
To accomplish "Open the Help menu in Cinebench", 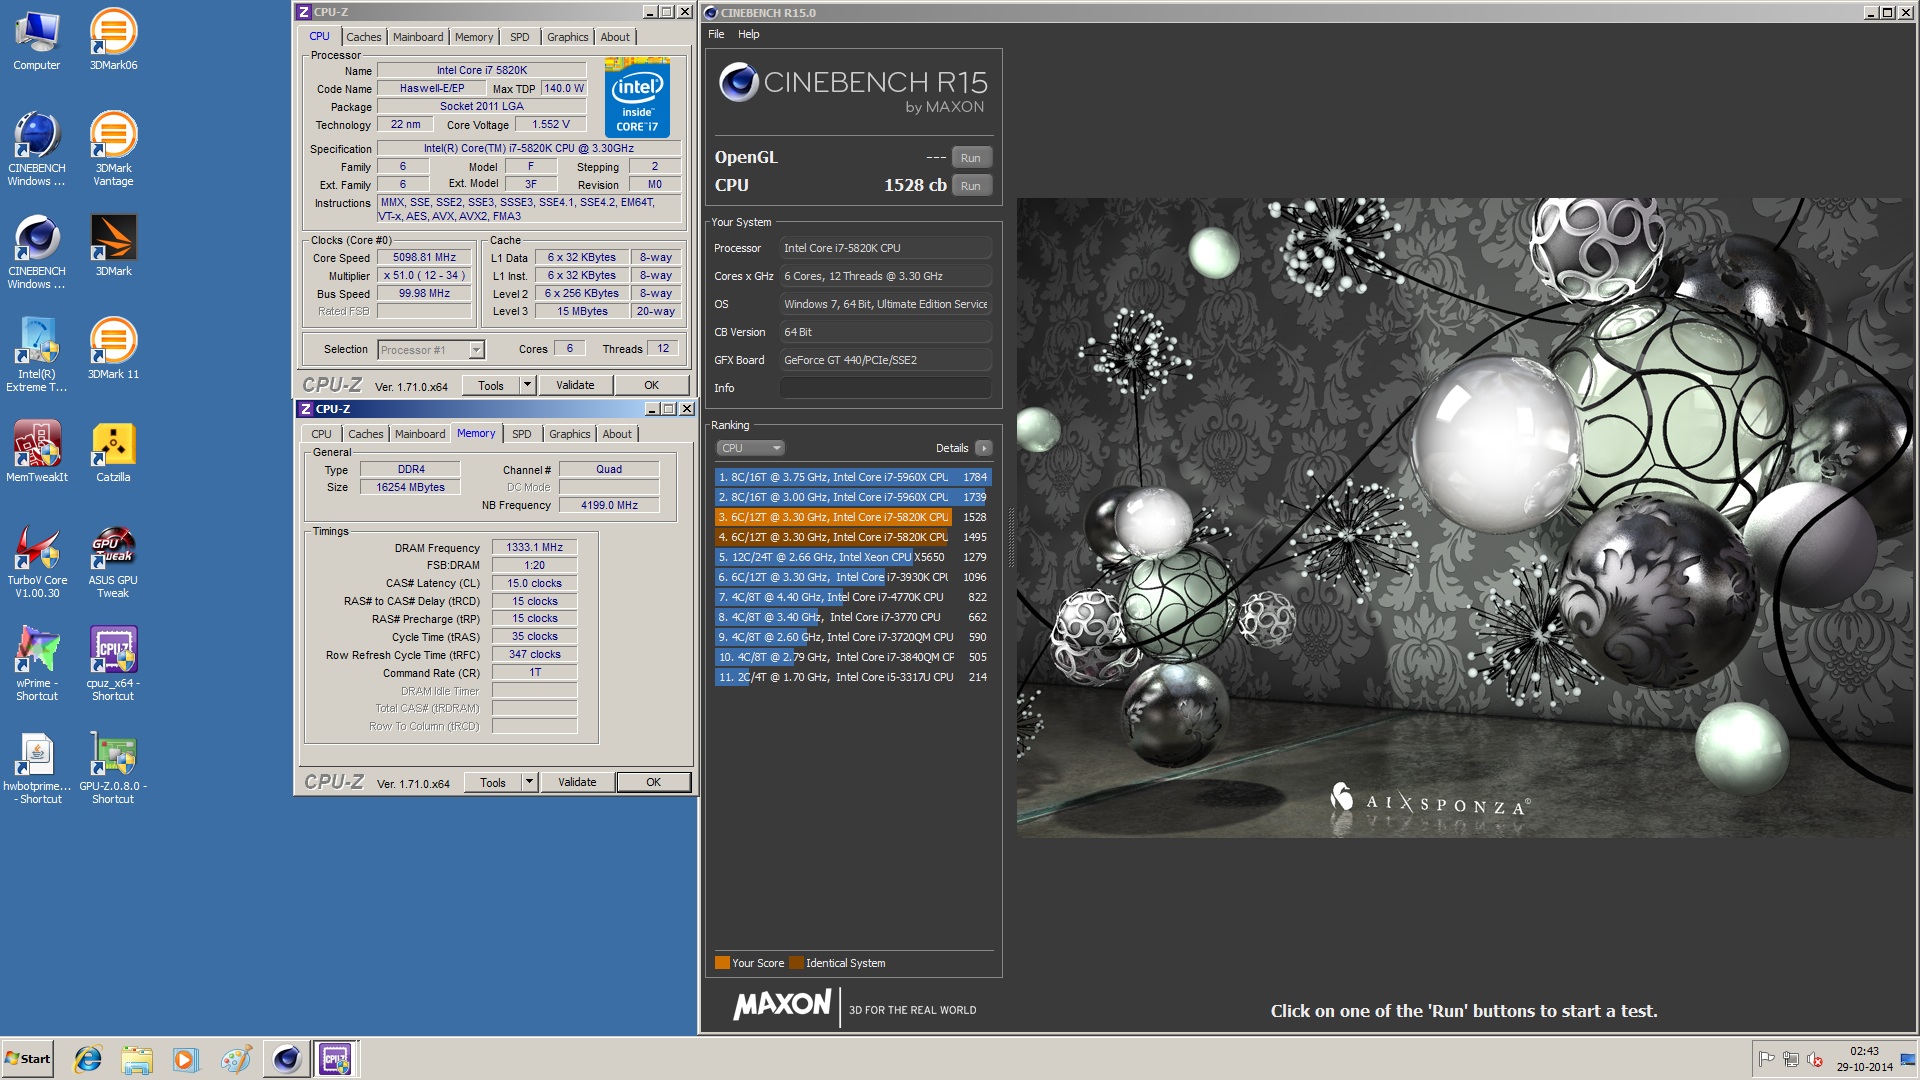I will 749,34.
